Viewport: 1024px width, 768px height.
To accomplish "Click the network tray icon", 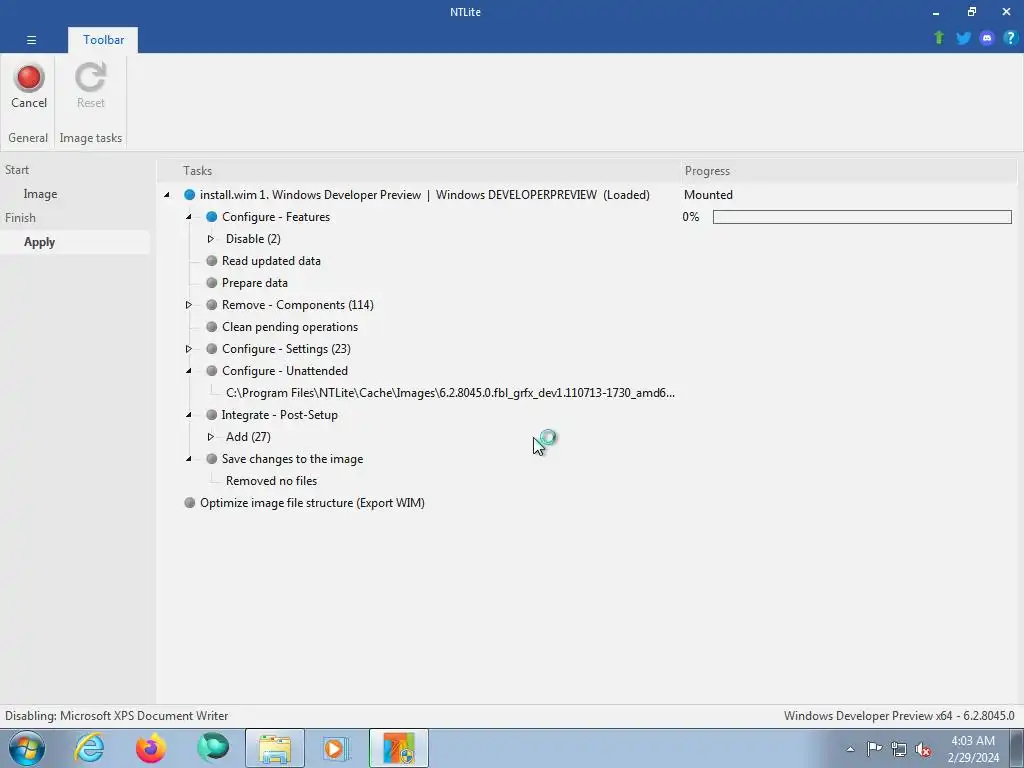I will pos(899,750).
